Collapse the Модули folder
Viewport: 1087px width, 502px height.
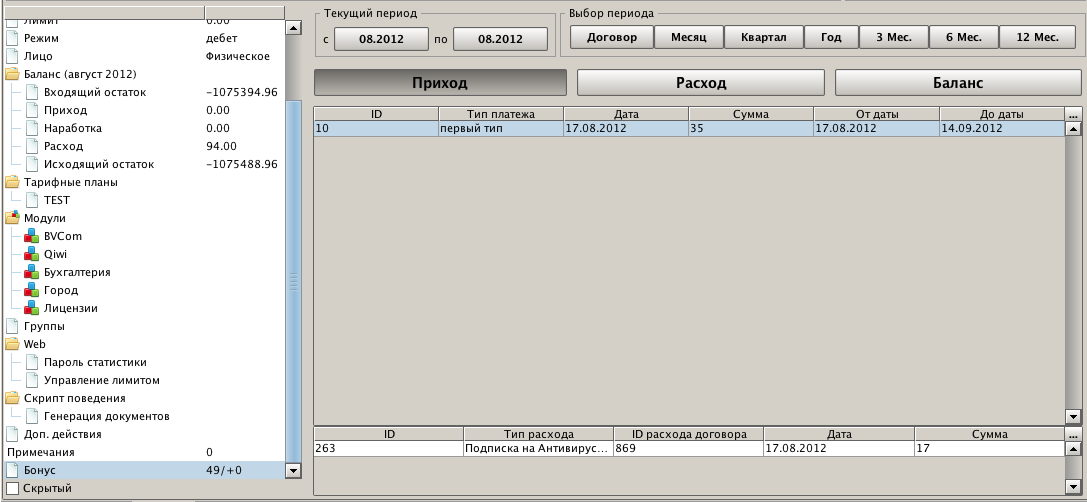13,218
